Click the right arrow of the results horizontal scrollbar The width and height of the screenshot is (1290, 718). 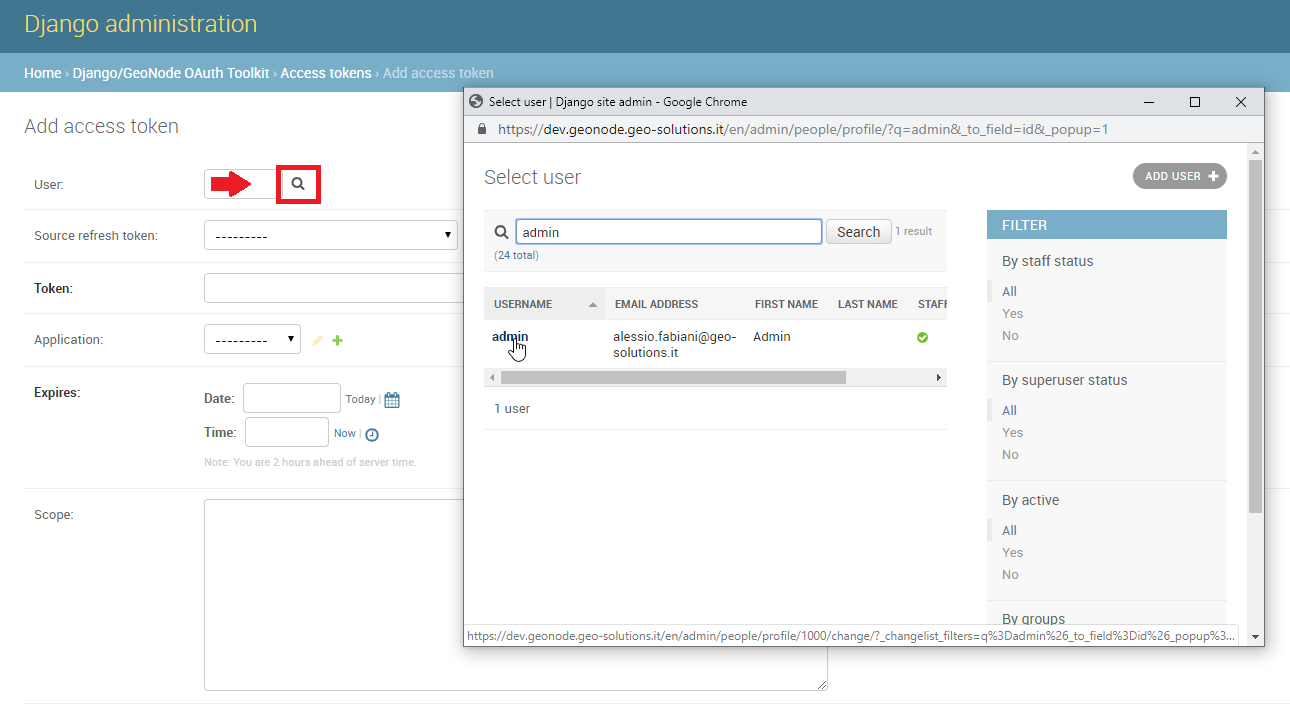click(939, 378)
